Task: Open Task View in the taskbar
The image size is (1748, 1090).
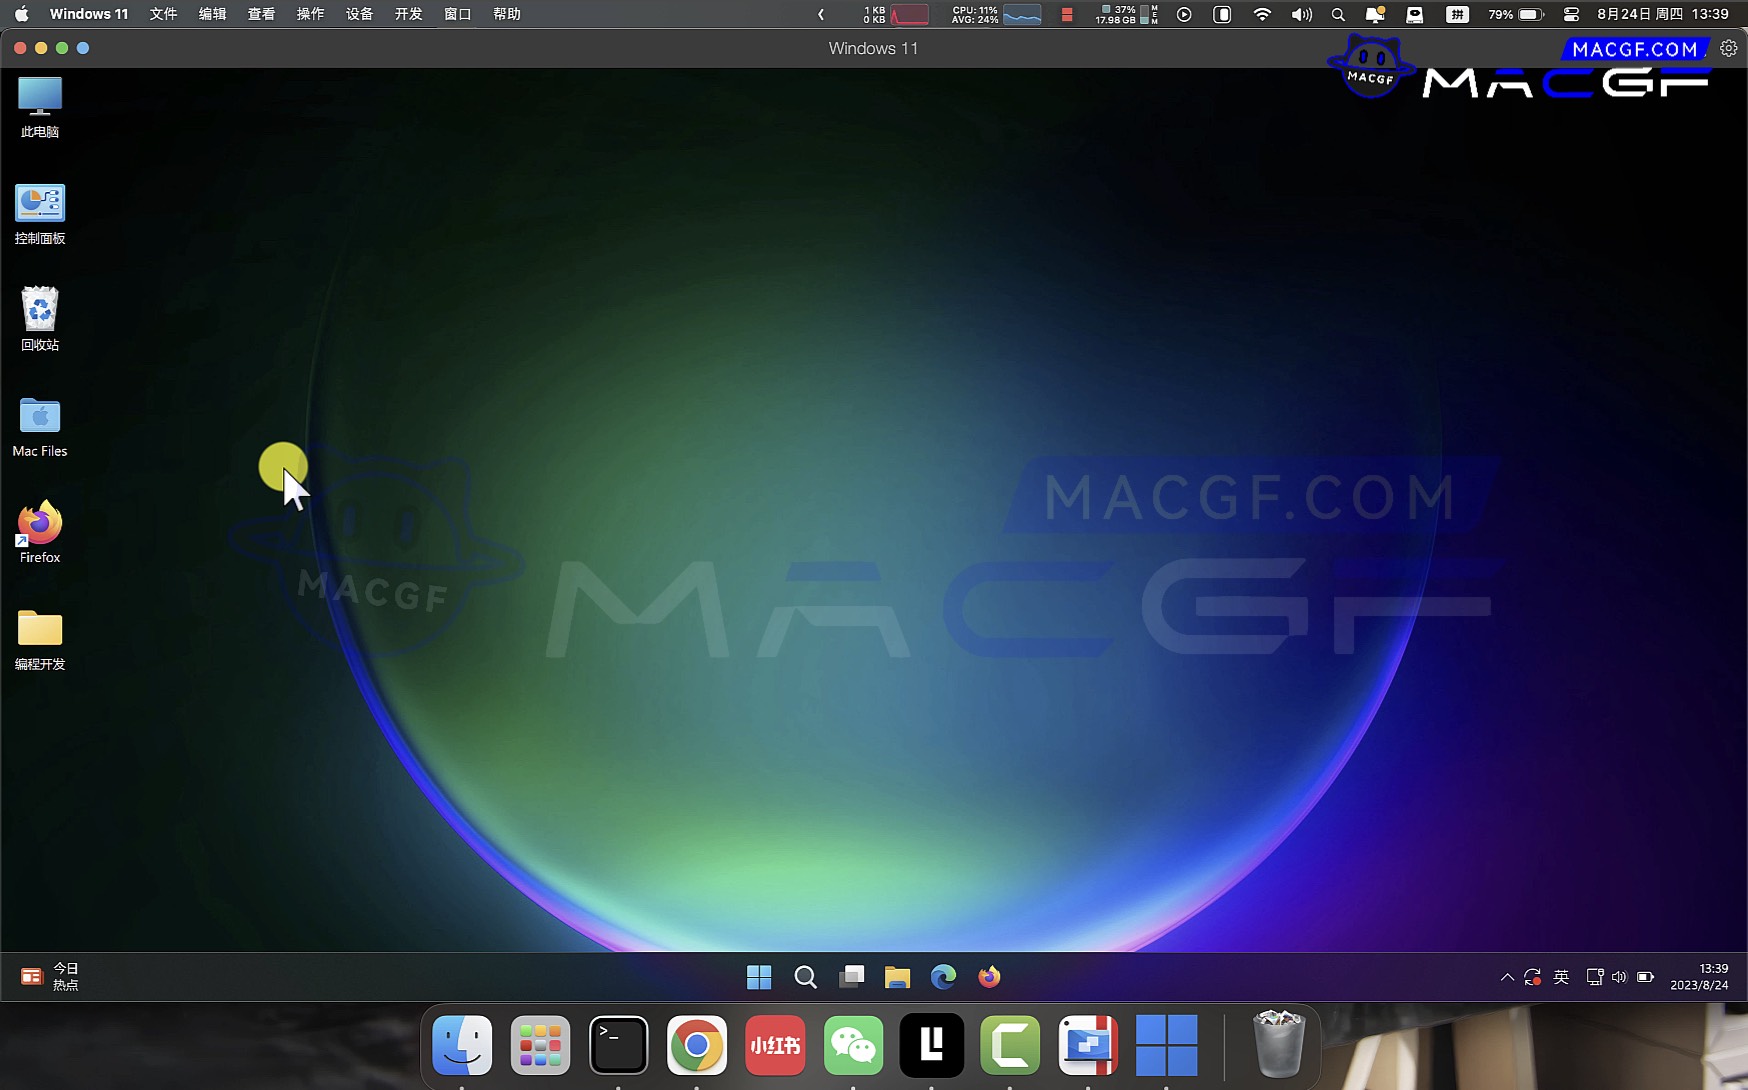Action: tap(851, 977)
